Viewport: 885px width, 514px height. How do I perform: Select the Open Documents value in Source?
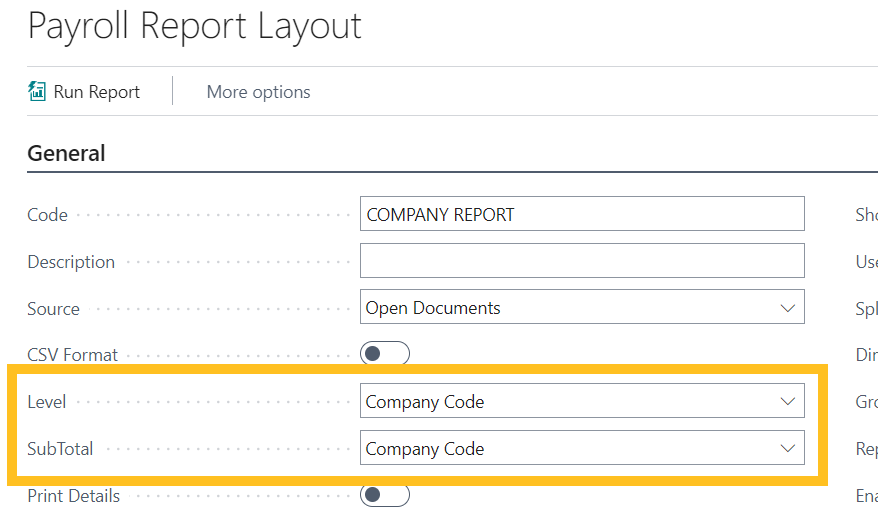[x=433, y=308]
